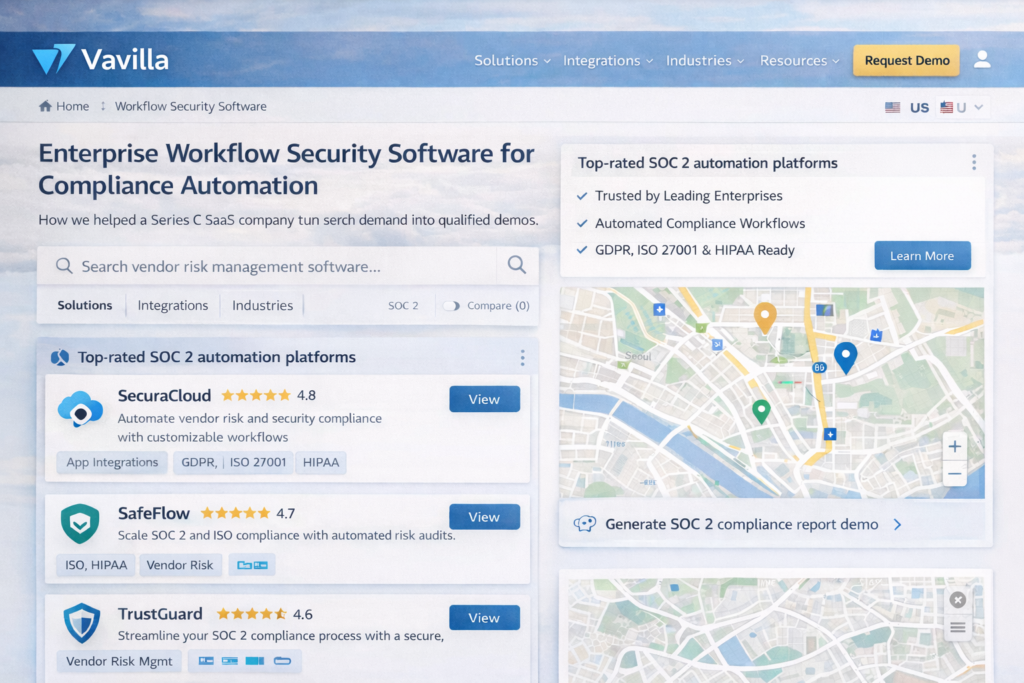Screen dimensions: 1024x683
Task: Switch to the Industries filter tab
Action: point(262,306)
